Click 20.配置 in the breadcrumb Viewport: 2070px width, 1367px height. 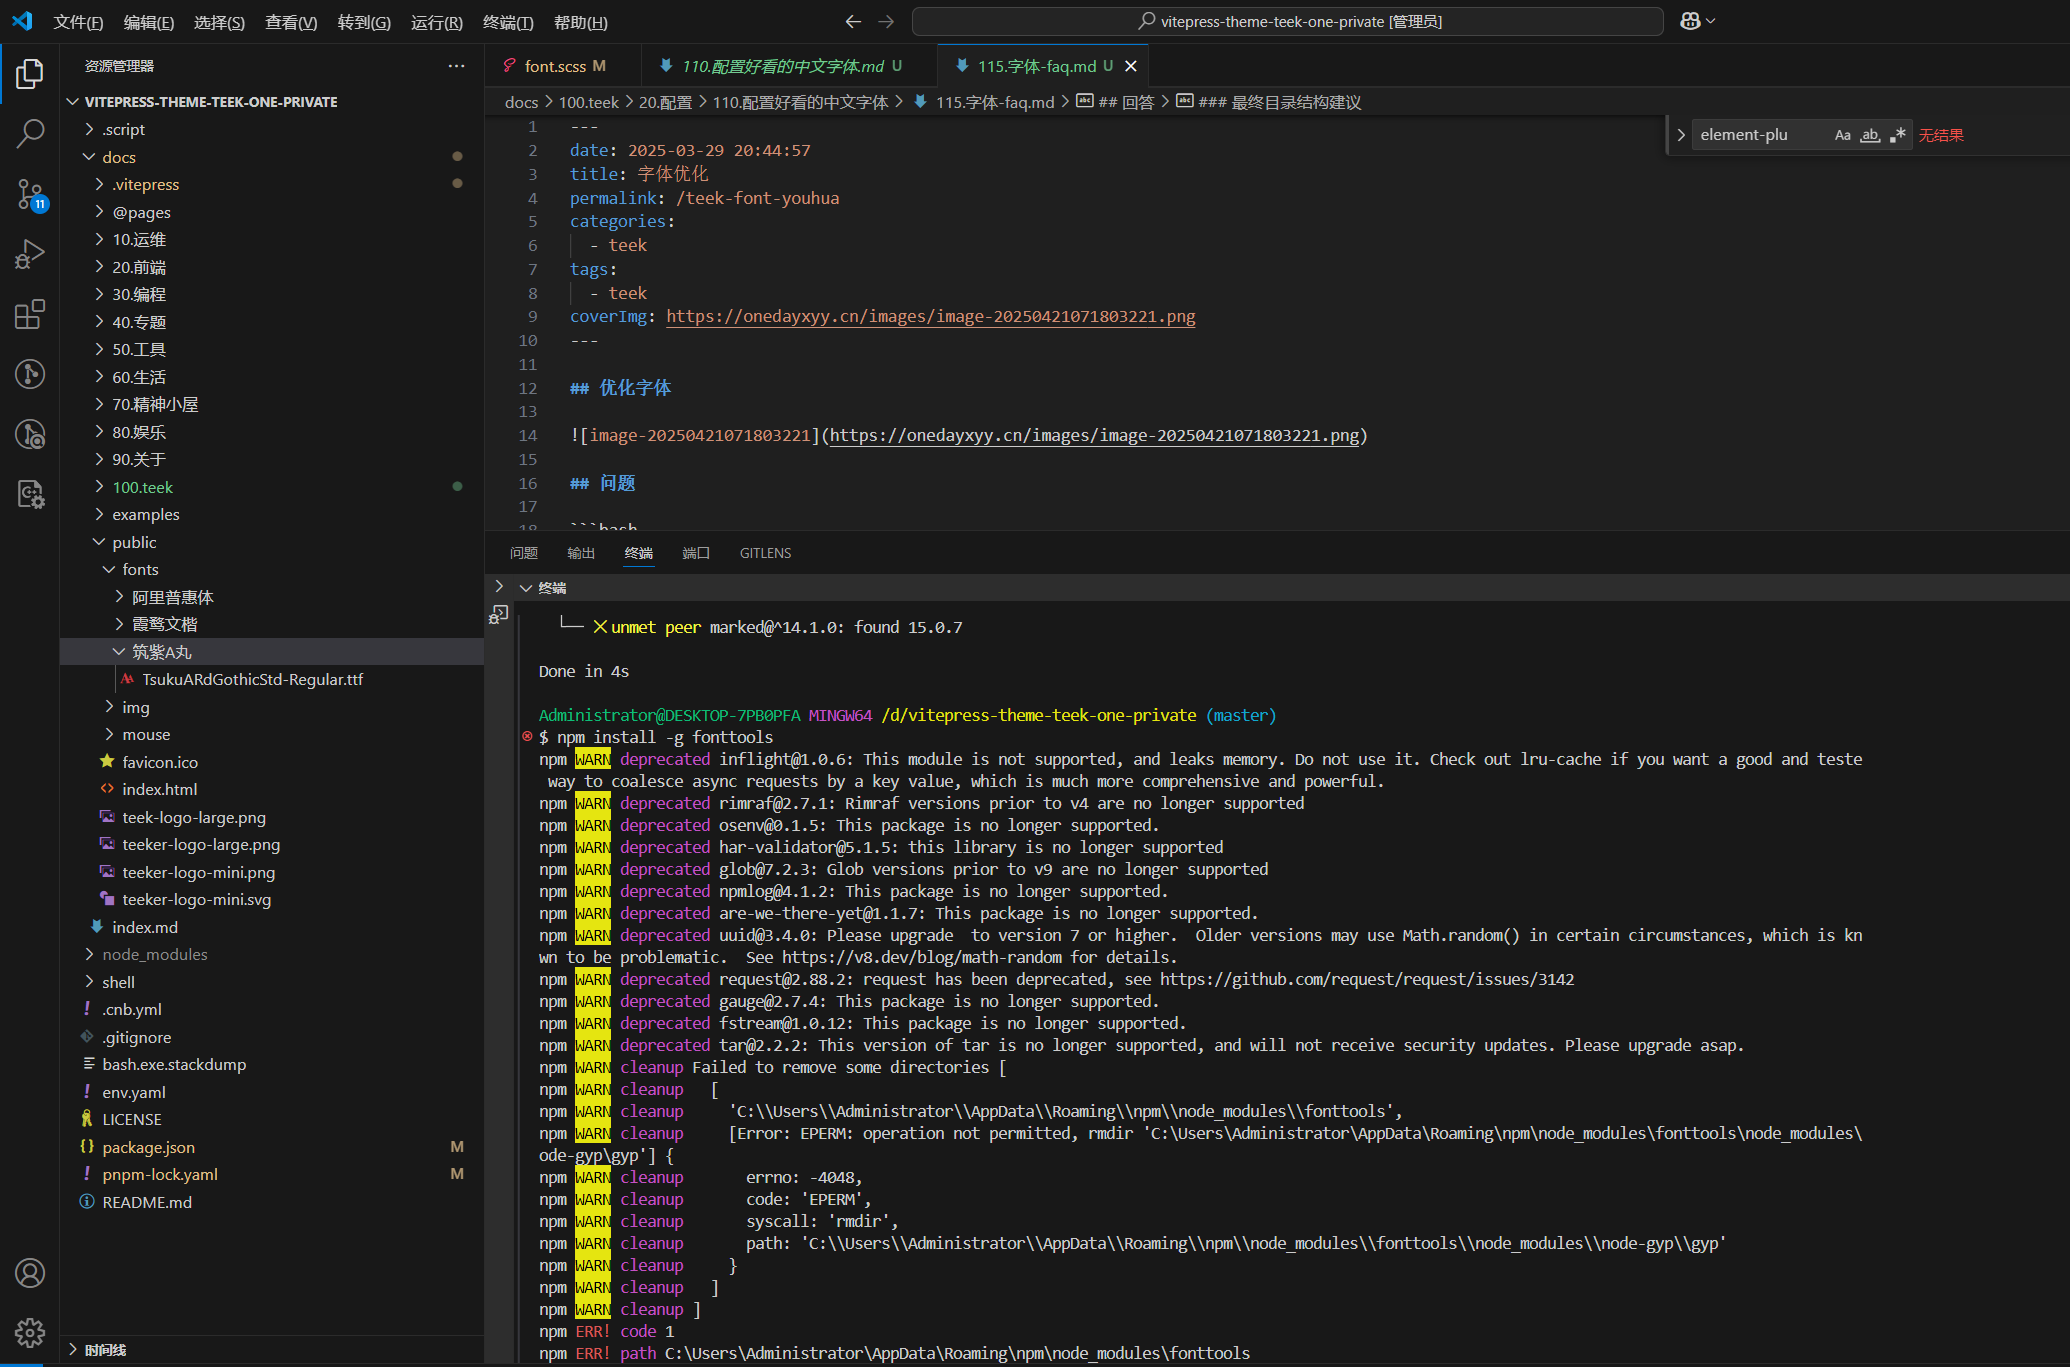coord(665,102)
